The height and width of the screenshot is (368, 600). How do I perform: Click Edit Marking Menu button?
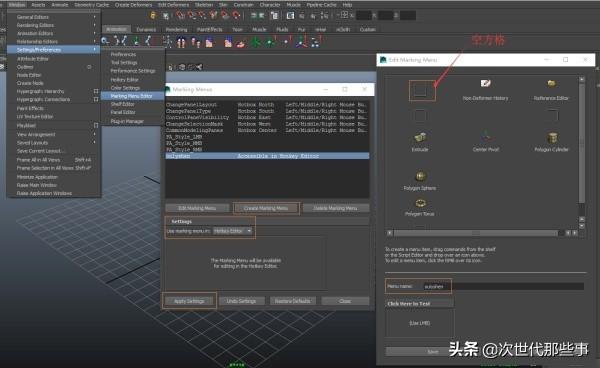[x=197, y=208]
